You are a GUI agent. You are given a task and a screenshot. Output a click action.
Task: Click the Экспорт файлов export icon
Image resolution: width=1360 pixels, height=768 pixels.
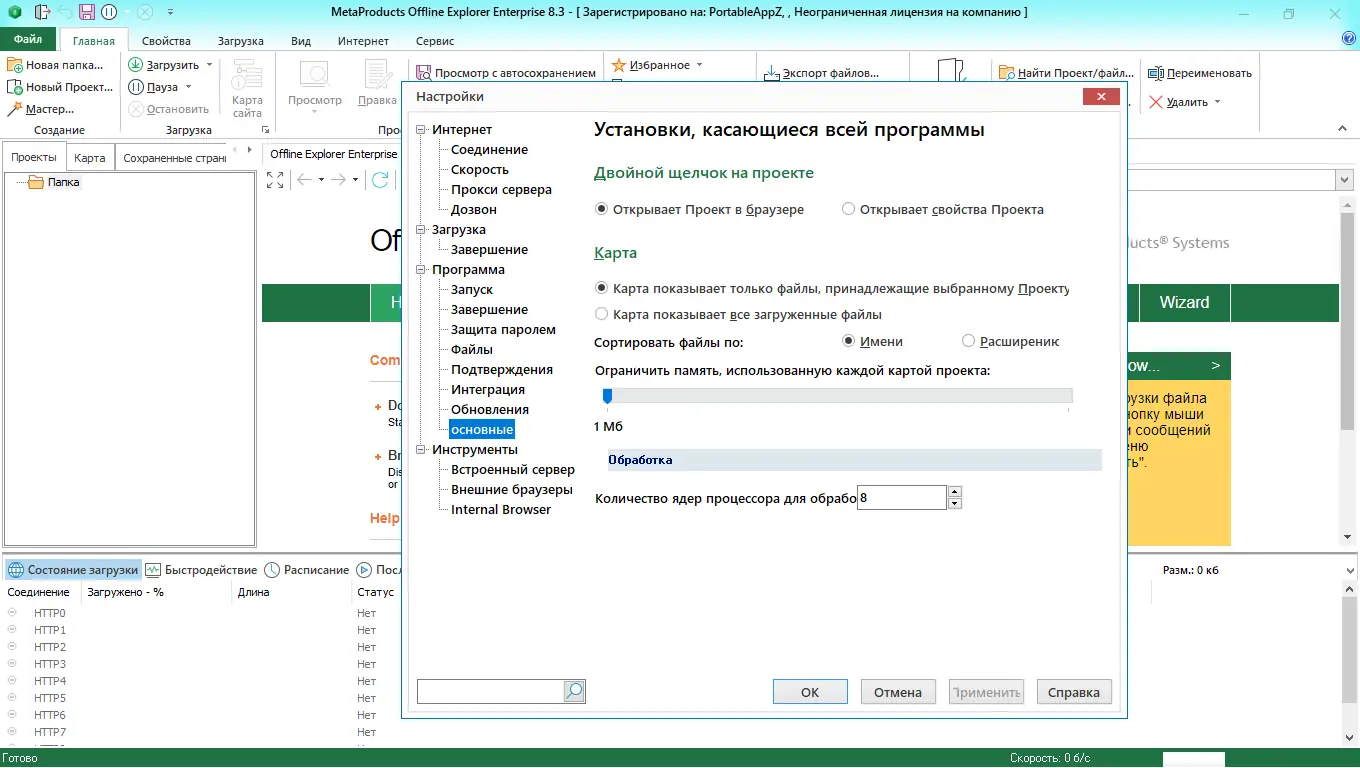773,73
